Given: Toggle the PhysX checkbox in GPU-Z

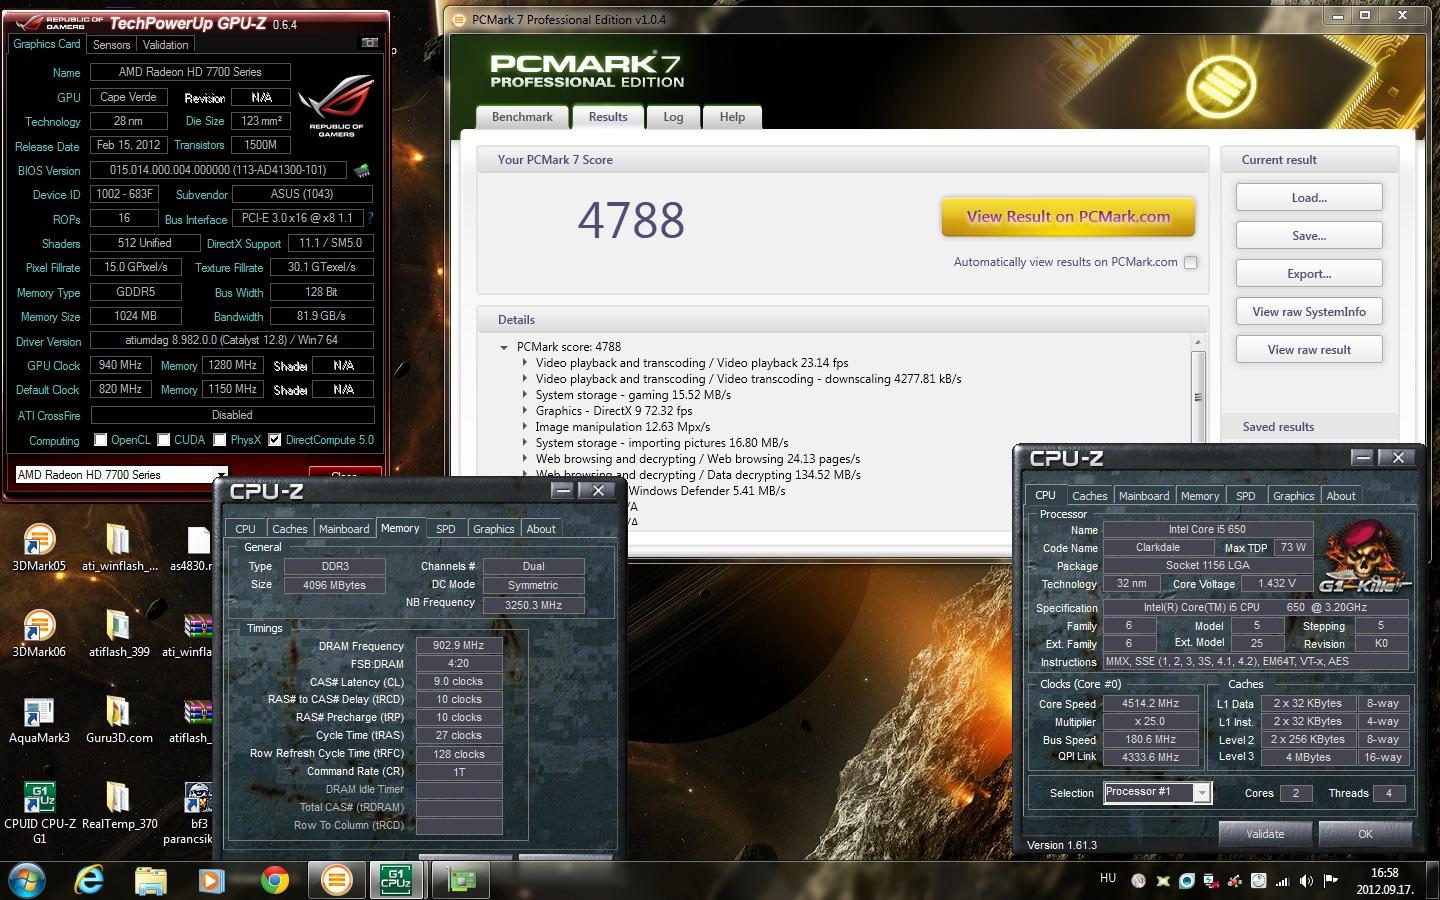Looking at the screenshot, I should (220, 439).
